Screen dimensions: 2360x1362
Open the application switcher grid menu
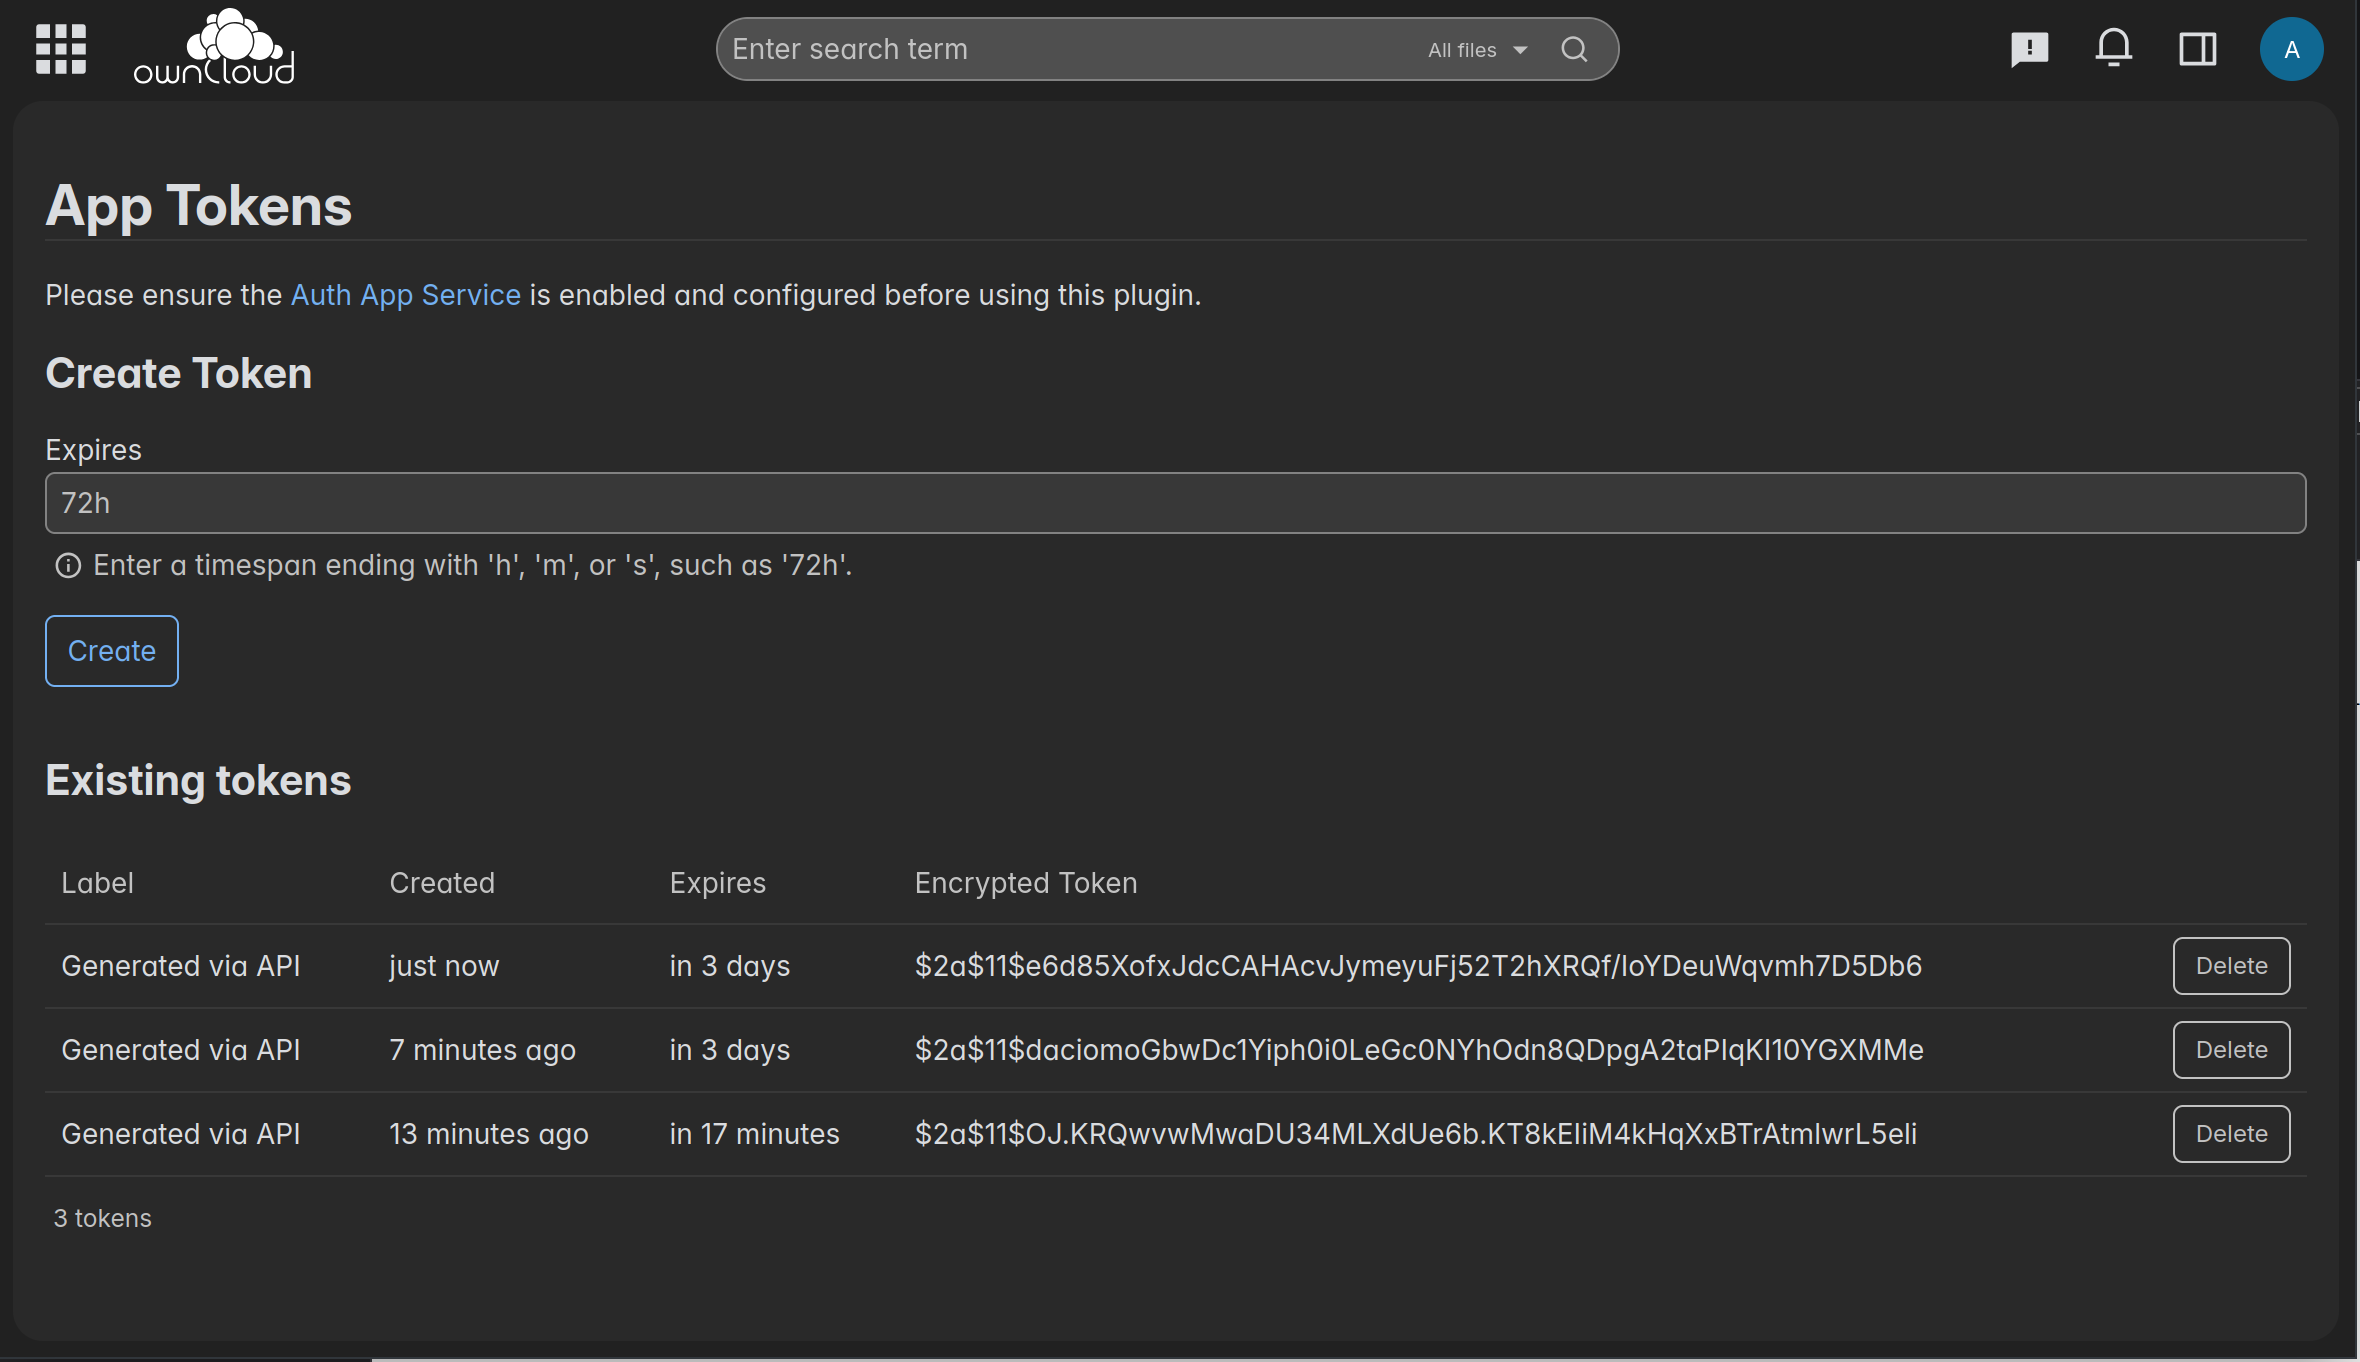tap(61, 49)
